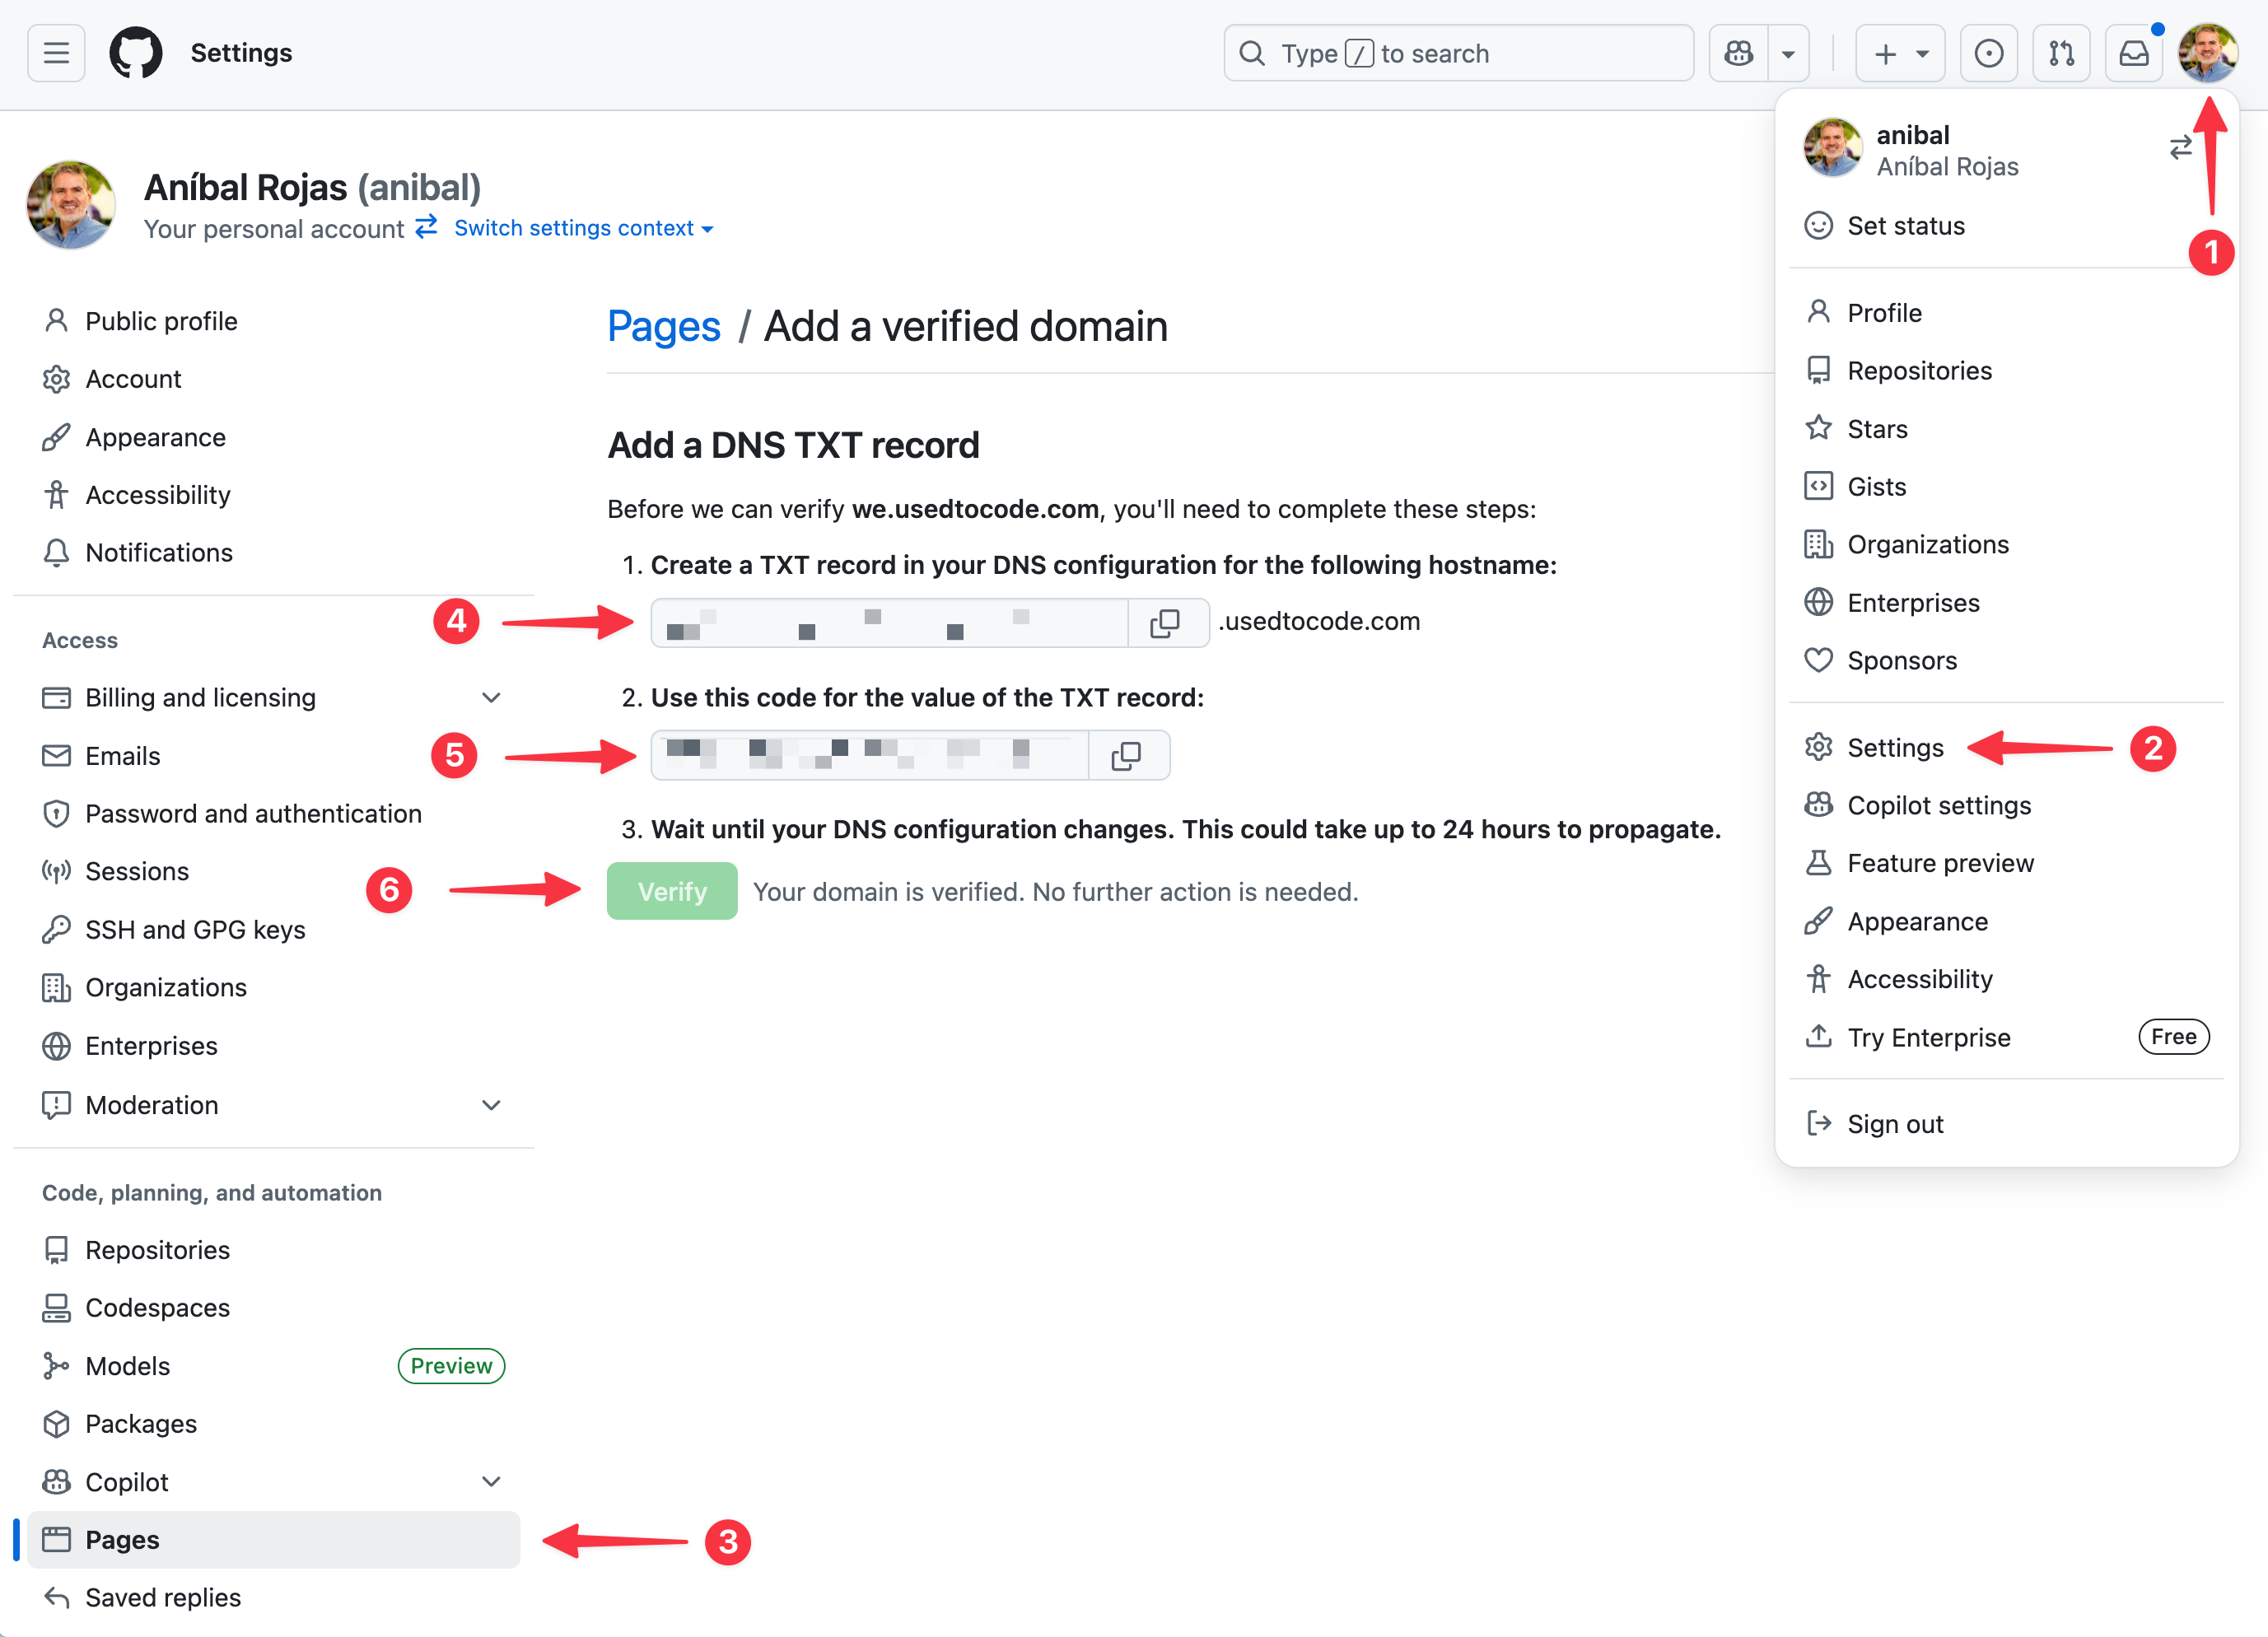
Task: Click the account switcher arrows icon
Action: click(2180, 148)
